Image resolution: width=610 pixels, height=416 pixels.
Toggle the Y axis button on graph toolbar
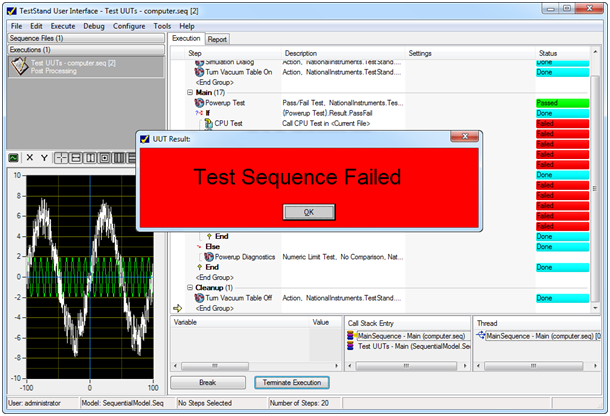(x=45, y=157)
